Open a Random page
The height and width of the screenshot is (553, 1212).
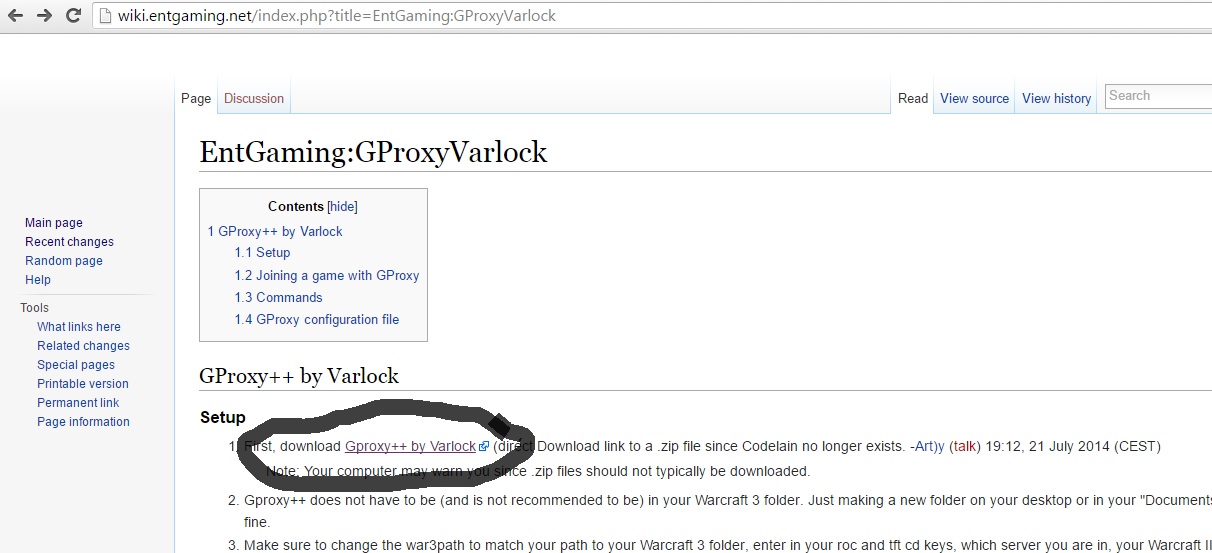click(64, 261)
